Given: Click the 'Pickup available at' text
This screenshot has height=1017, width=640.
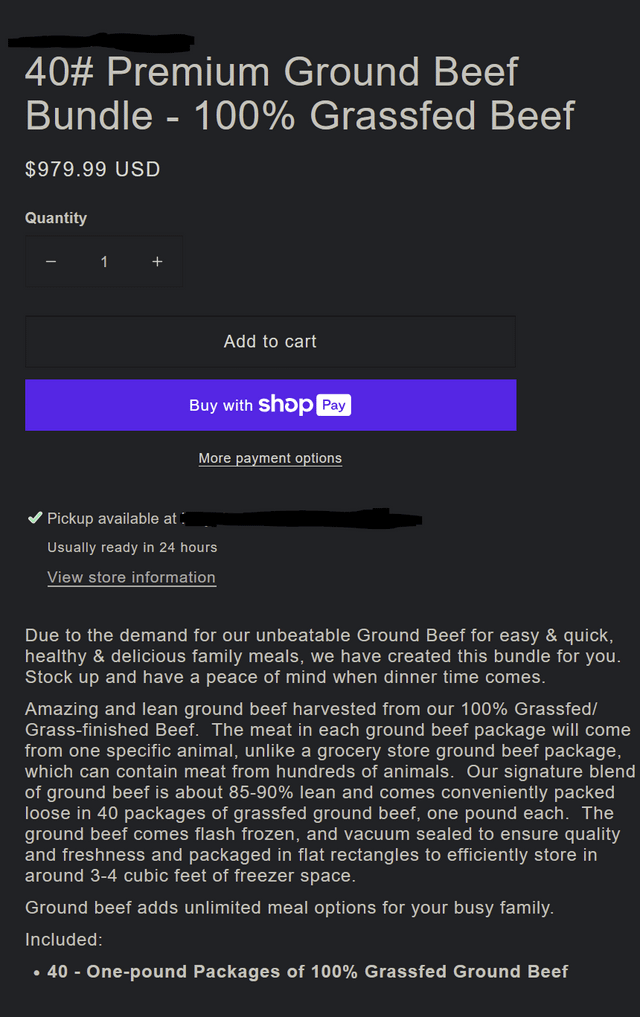Looking at the screenshot, I should 112,519.
